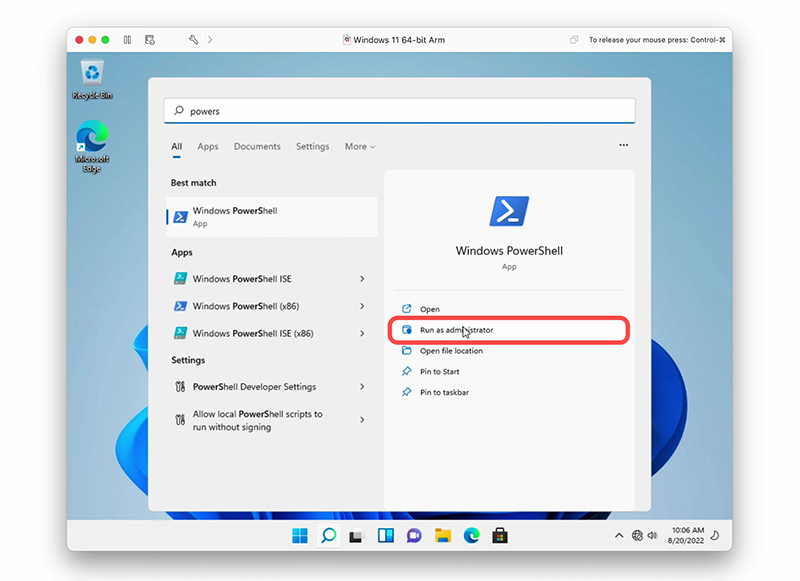The height and width of the screenshot is (581, 800).
Task: Open the Widgets taskbar icon
Action: pyautogui.click(x=386, y=536)
